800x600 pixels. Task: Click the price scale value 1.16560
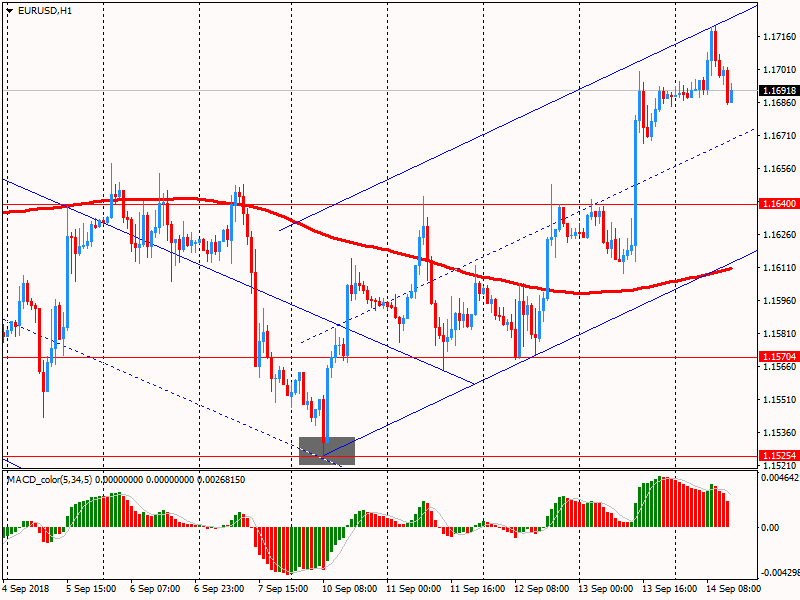tap(780, 169)
